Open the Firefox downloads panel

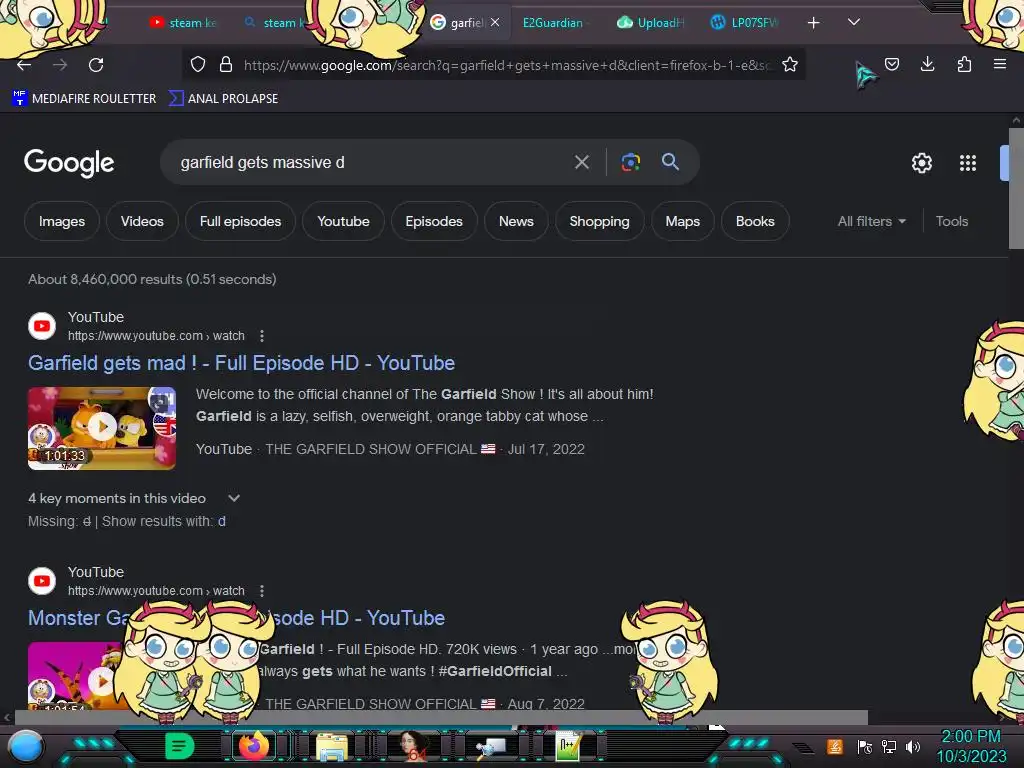coord(927,64)
